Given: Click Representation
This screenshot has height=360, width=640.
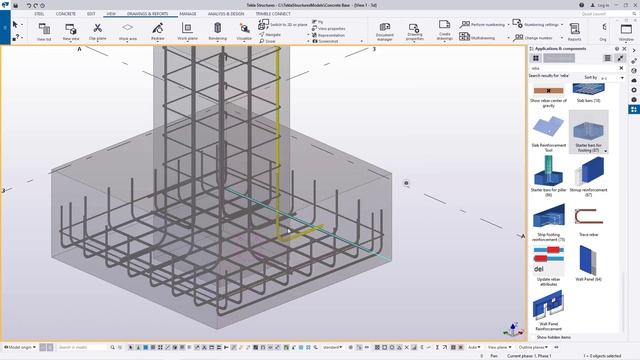Looking at the screenshot, I should [x=328, y=35].
